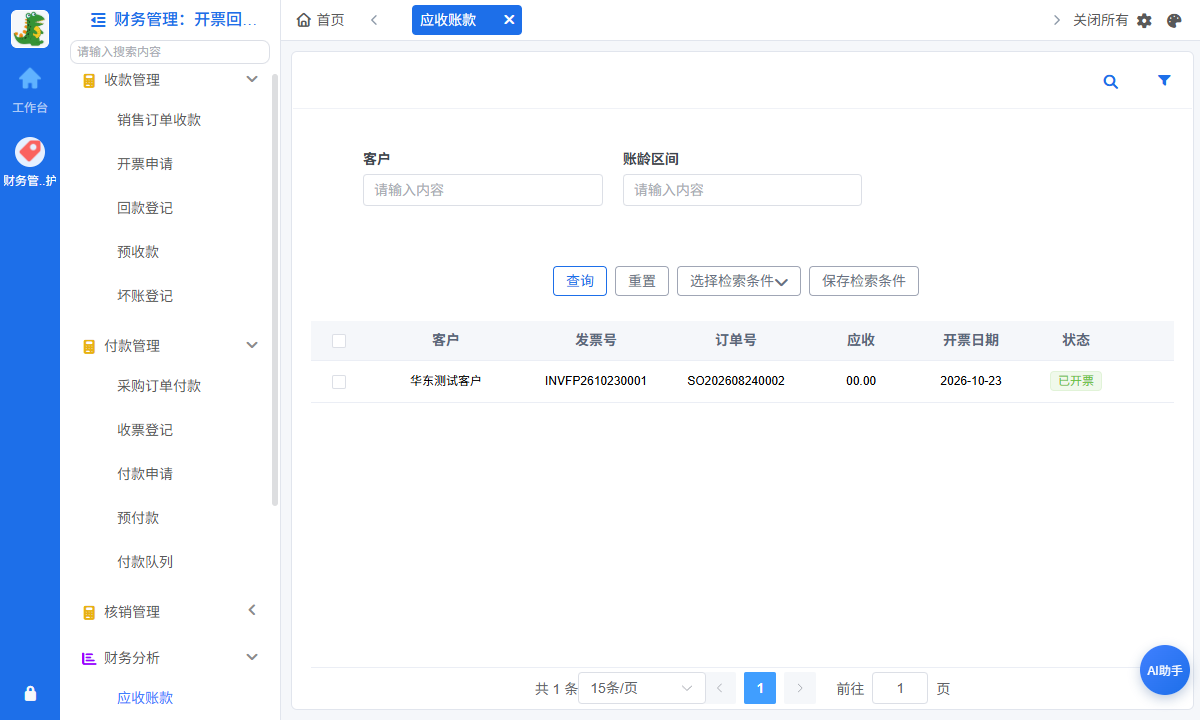Select the 财务管理 tag icon
1200x720 pixels.
point(30,152)
